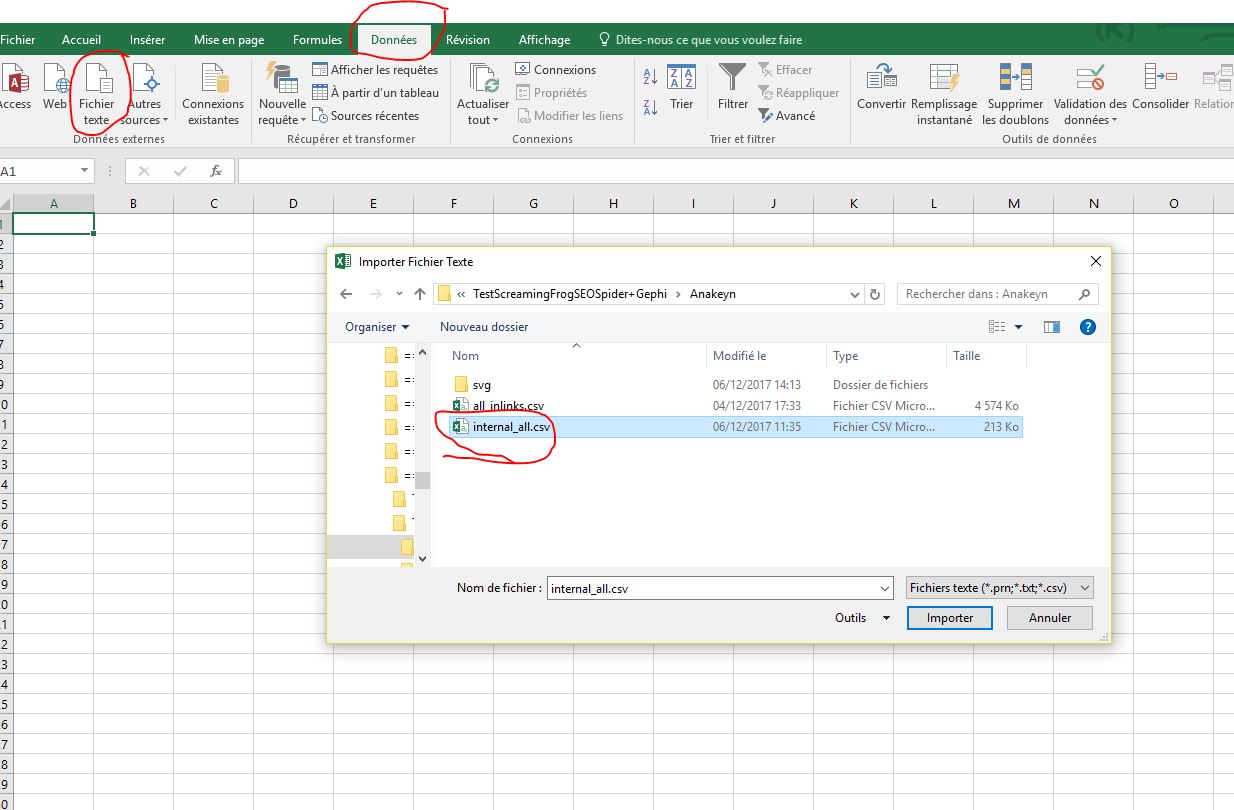The image size is (1234, 810).
Task: Click the formula bar input
Action: pyautogui.click(x=736, y=172)
